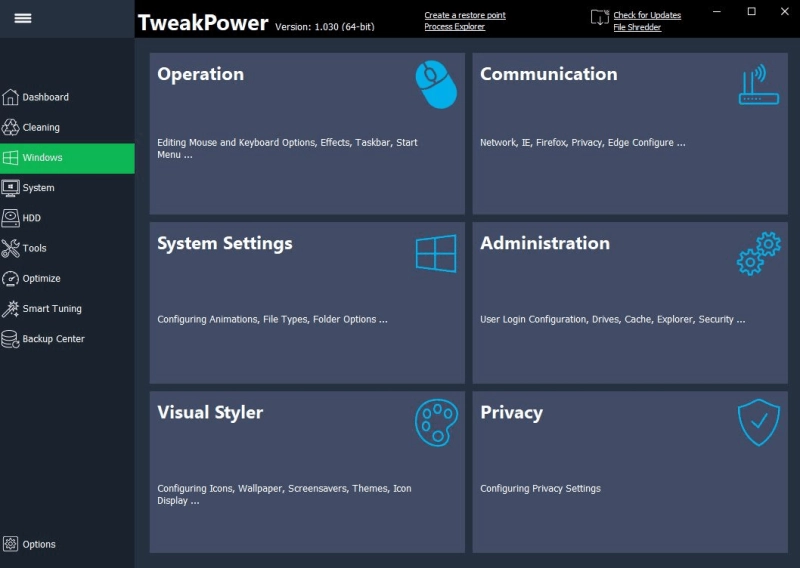The height and width of the screenshot is (568, 800).
Task: Click the Dashboard home icon
Action: tap(10, 97)
